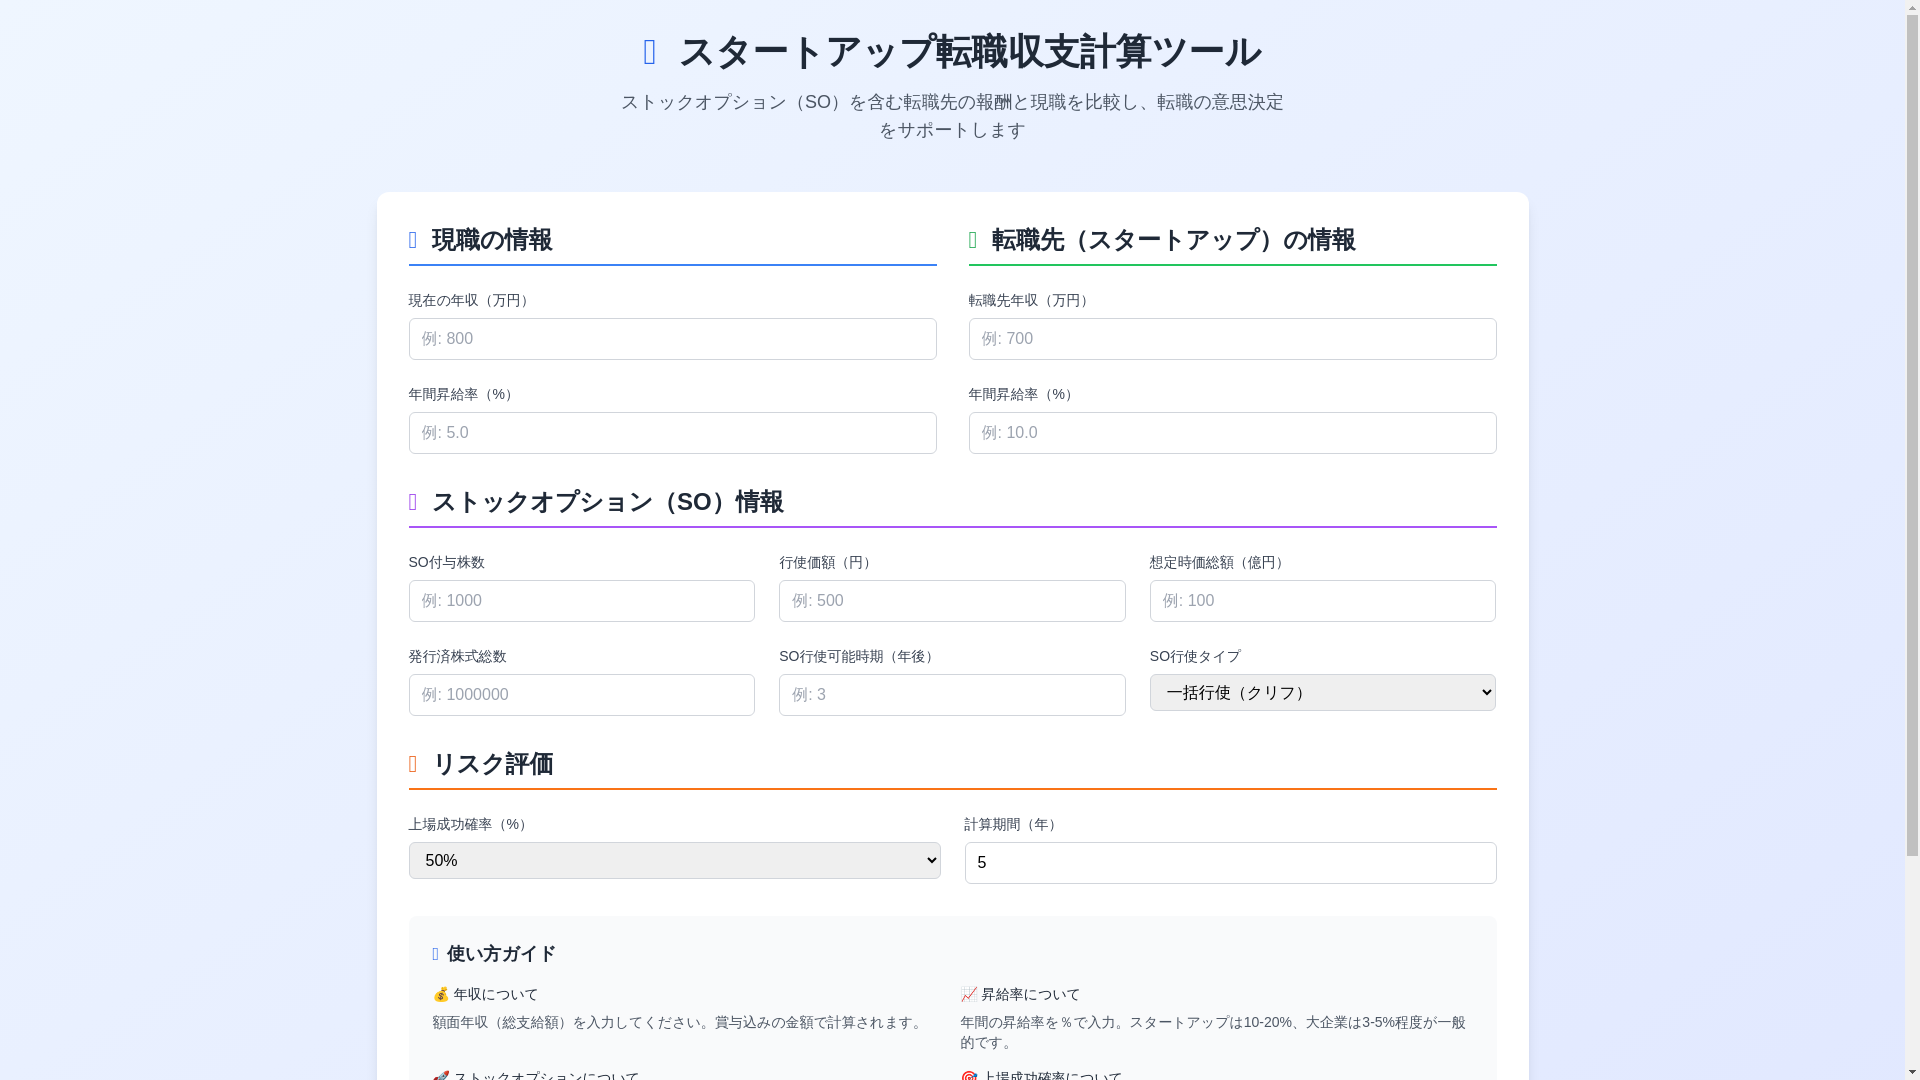Focus the 発行済株式総数 input field
Image resolution: width=1920 pixels, height=1080 pixels.
pos(581,695)
